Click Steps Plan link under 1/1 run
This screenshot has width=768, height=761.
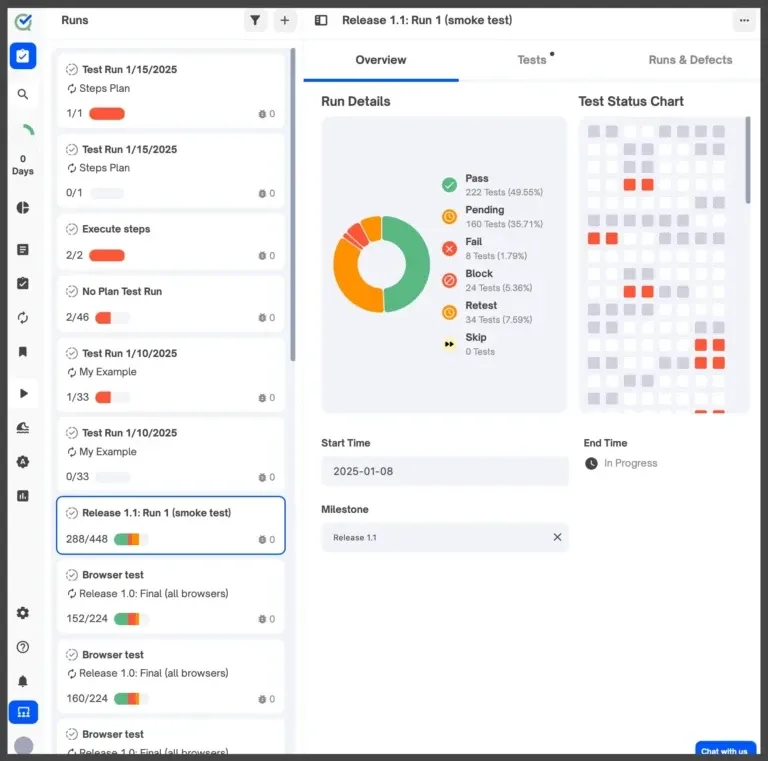104,89
